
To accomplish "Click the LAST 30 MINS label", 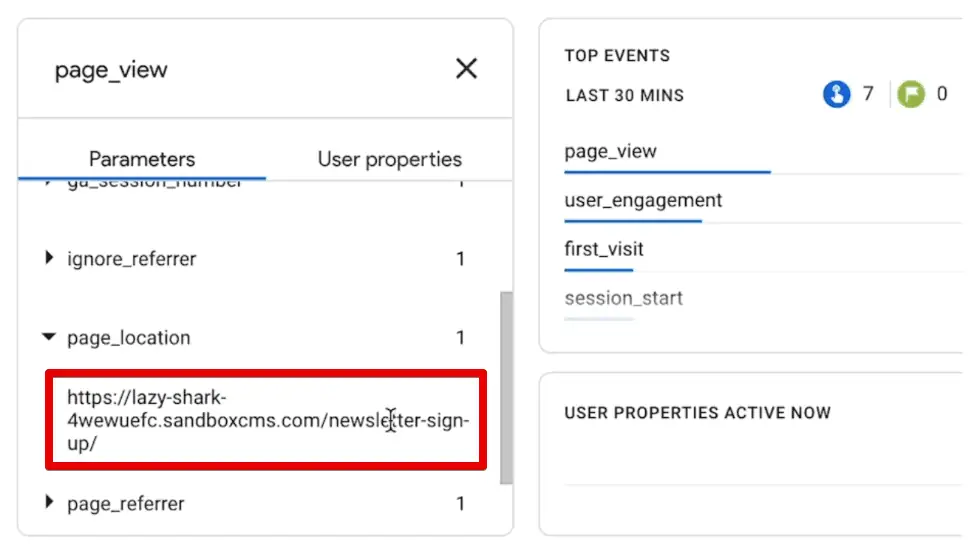I will pos(625,95).
